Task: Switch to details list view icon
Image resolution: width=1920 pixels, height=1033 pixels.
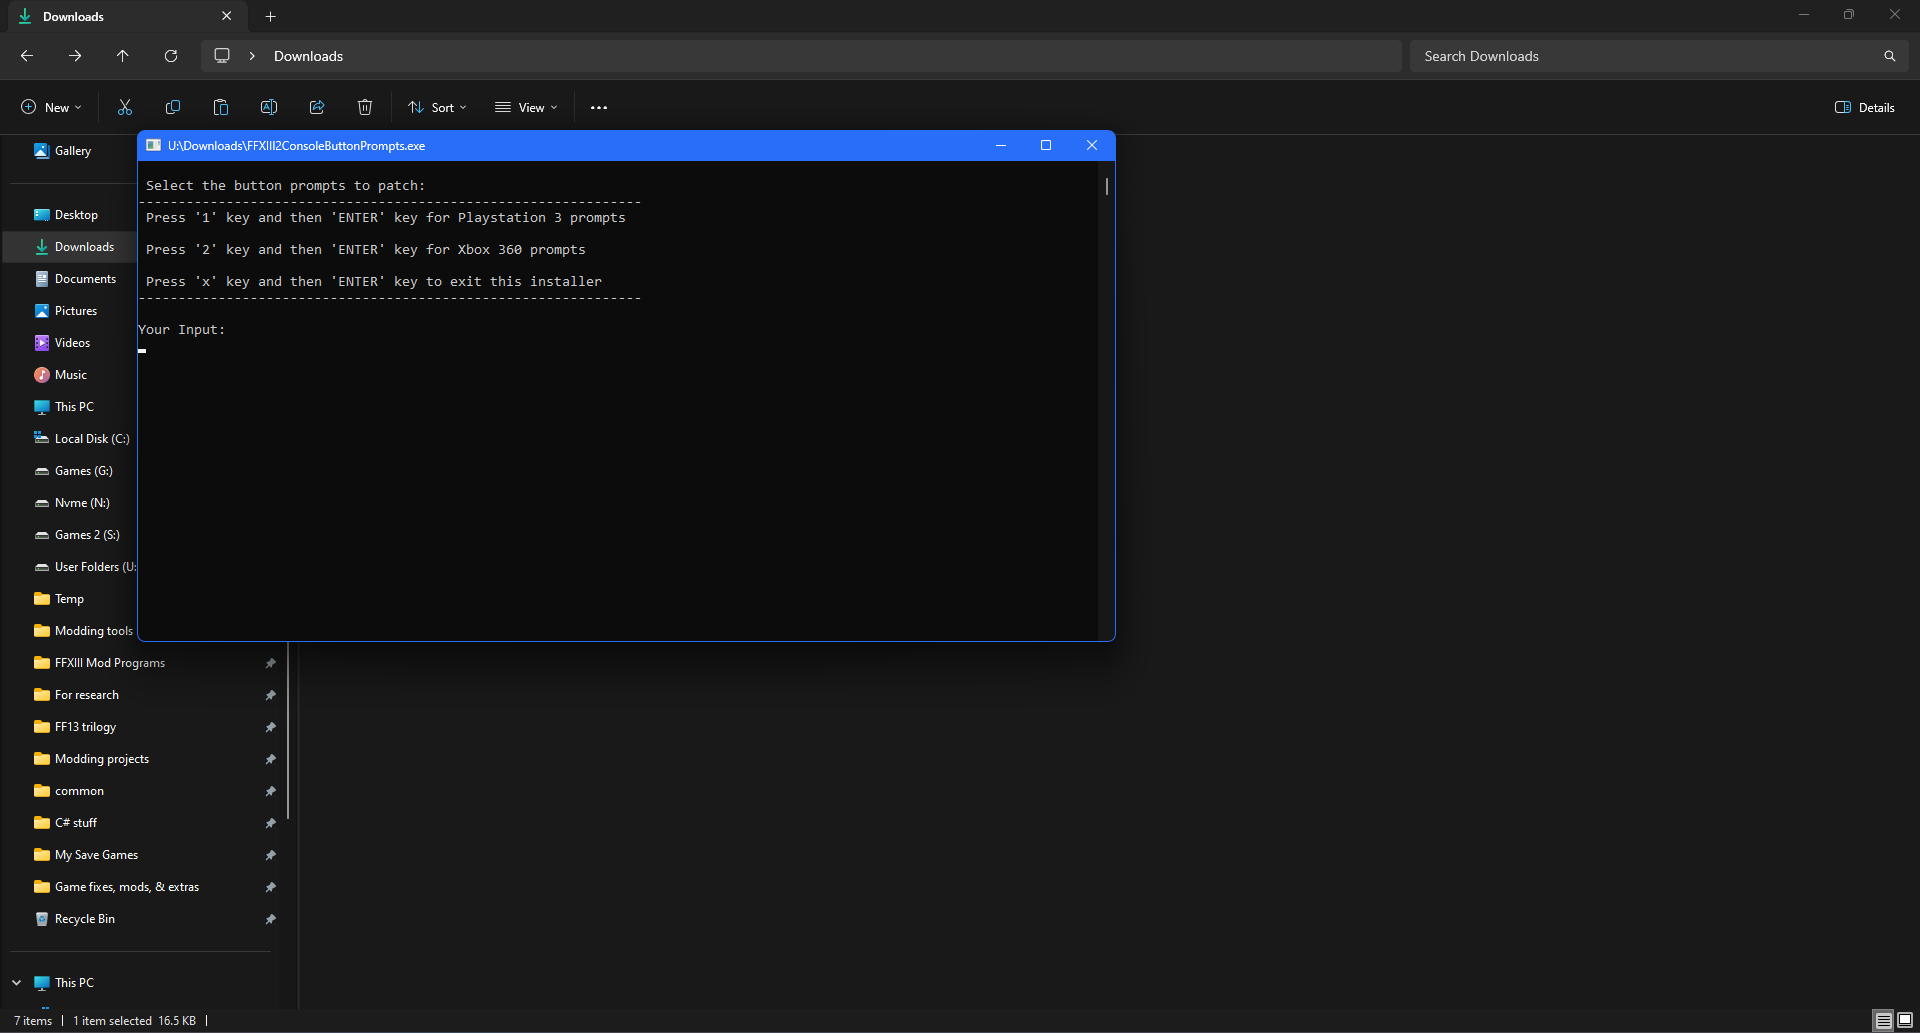Action: coord(1884,1020)
